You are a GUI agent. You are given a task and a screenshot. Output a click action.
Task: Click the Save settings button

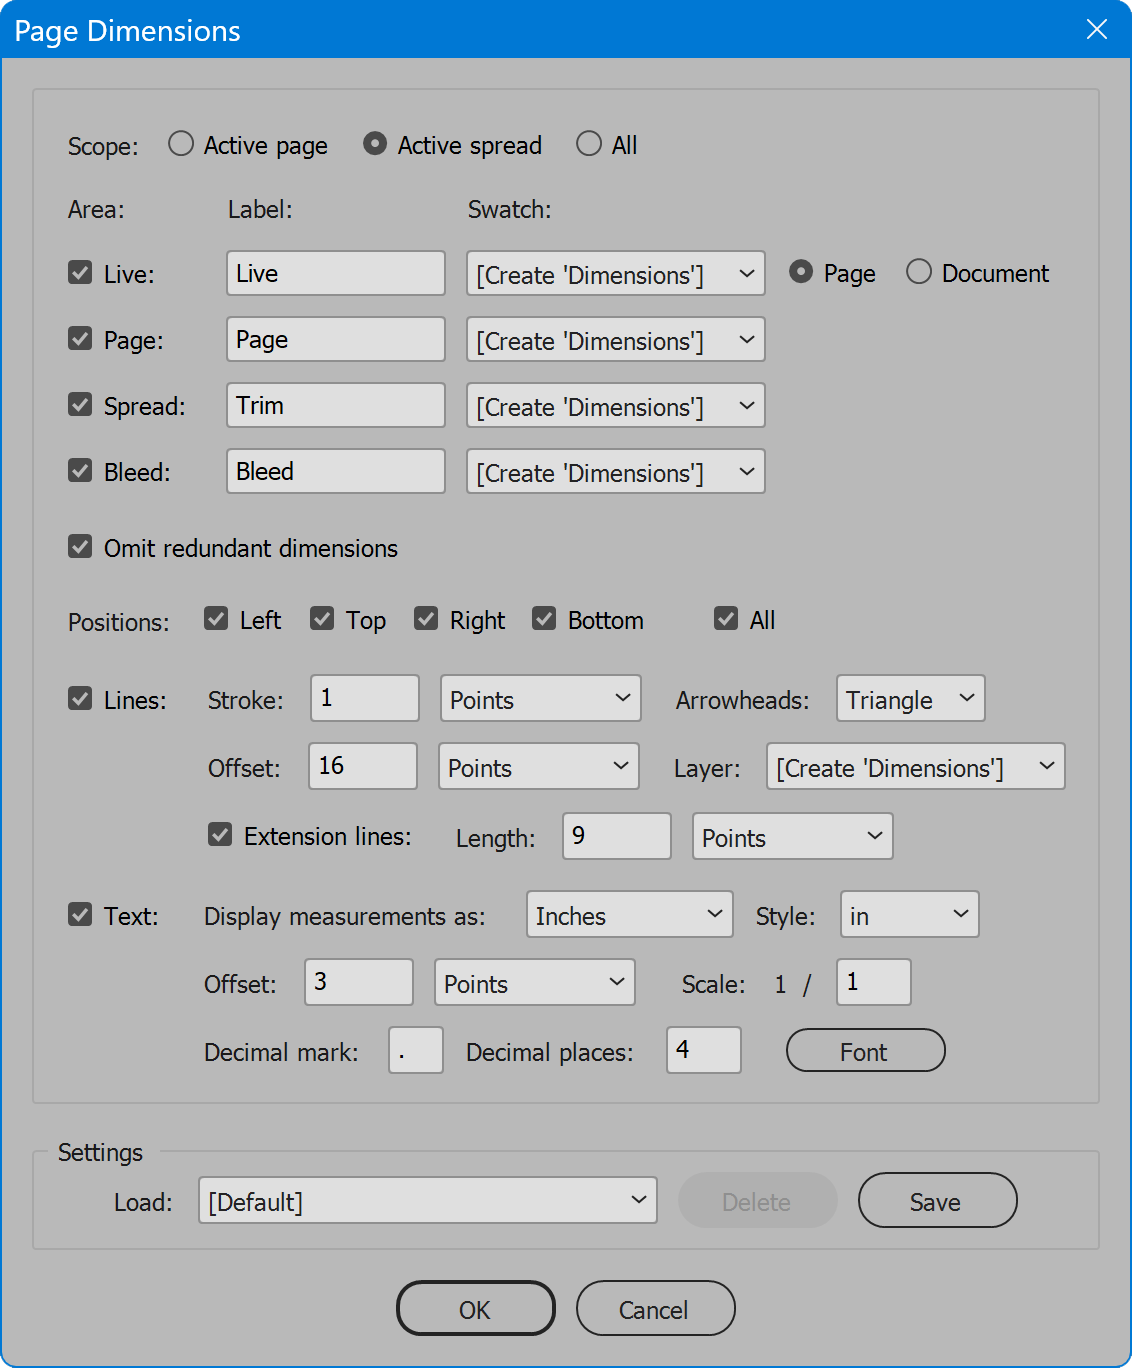(938, 1200)
